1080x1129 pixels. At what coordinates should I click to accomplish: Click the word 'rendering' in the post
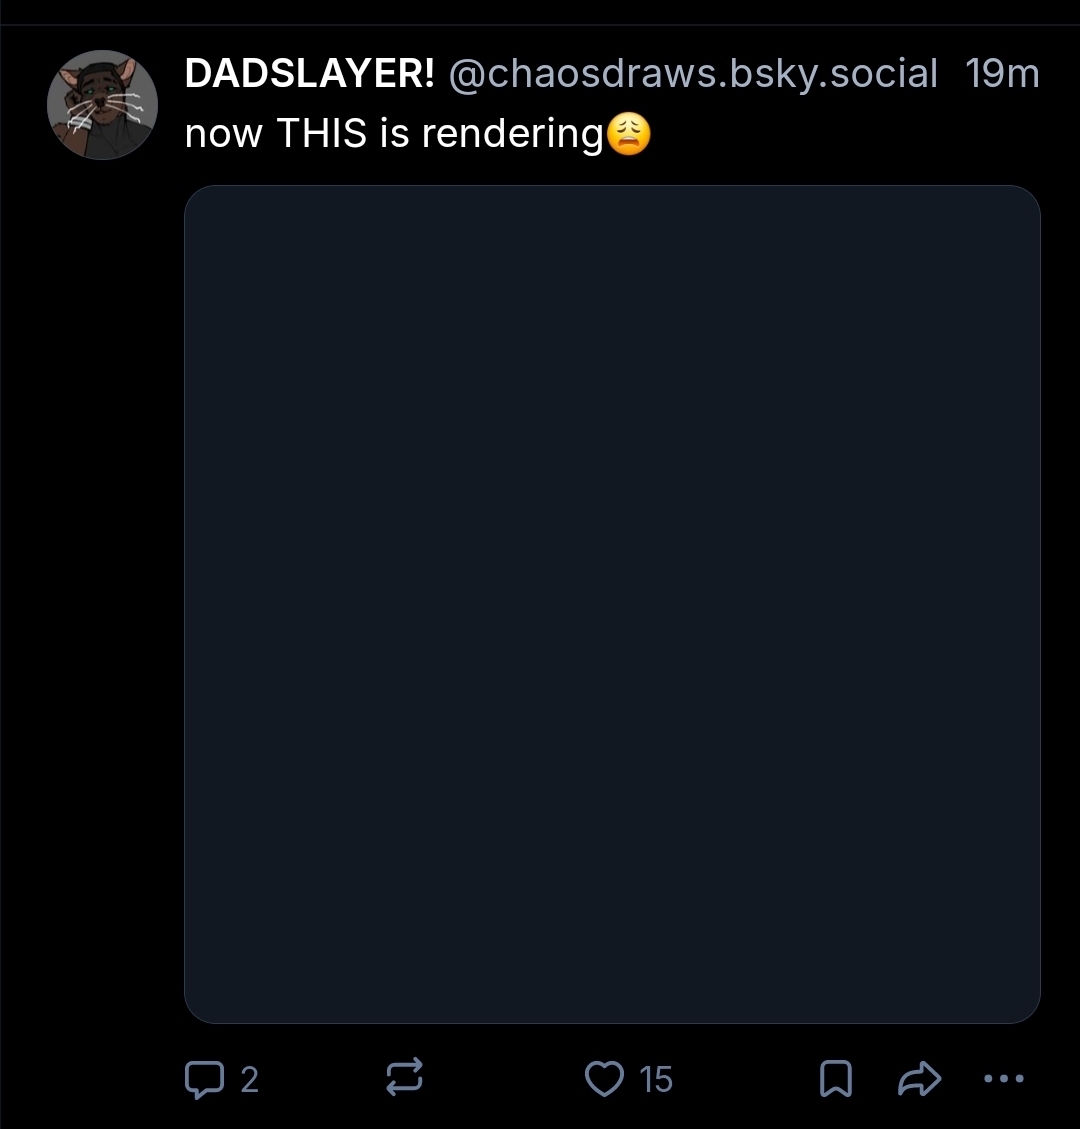(x=512, y=134)
